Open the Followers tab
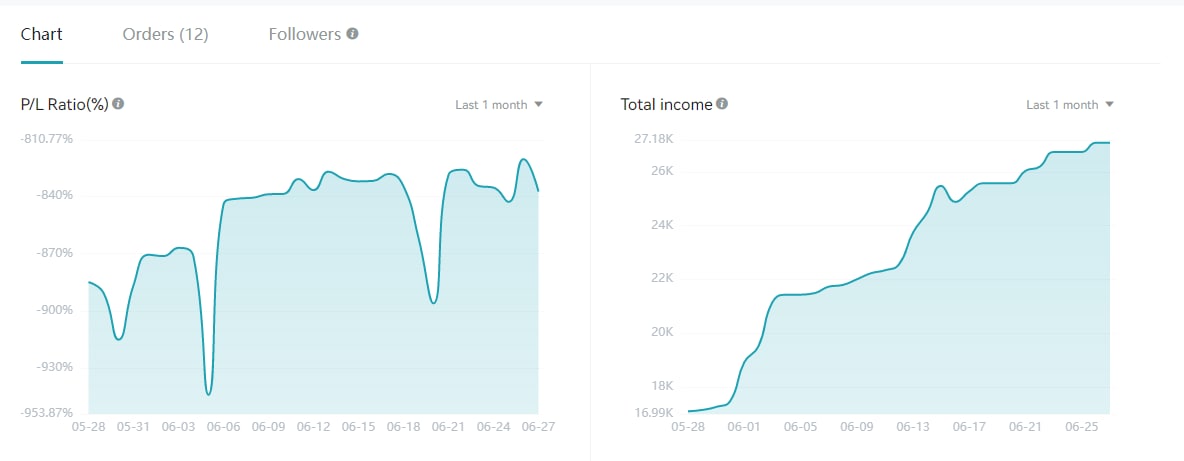Viewport: 1184px width, 461px height. (304, 34)
